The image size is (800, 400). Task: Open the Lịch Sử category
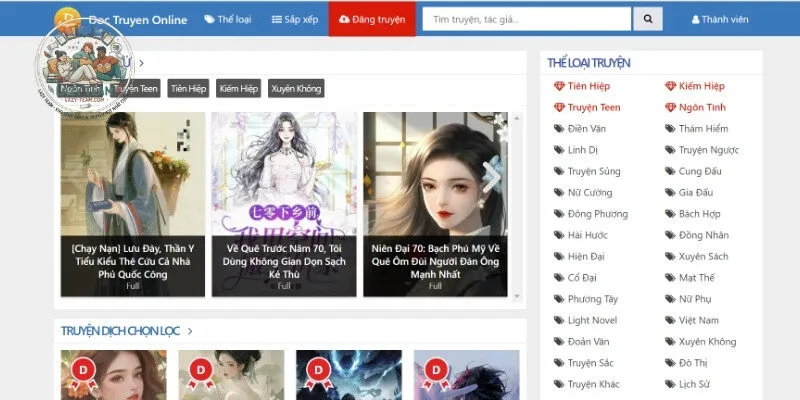[694, 384]
